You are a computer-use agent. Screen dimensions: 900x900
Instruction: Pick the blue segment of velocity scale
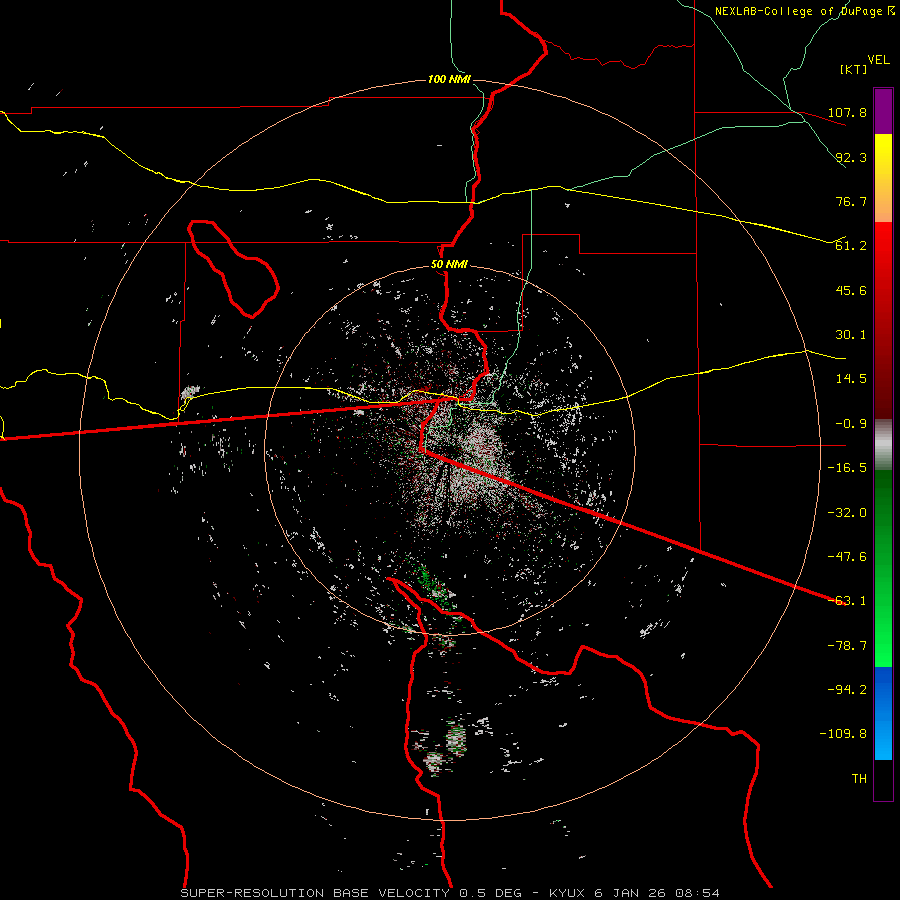tap(883, 713)
